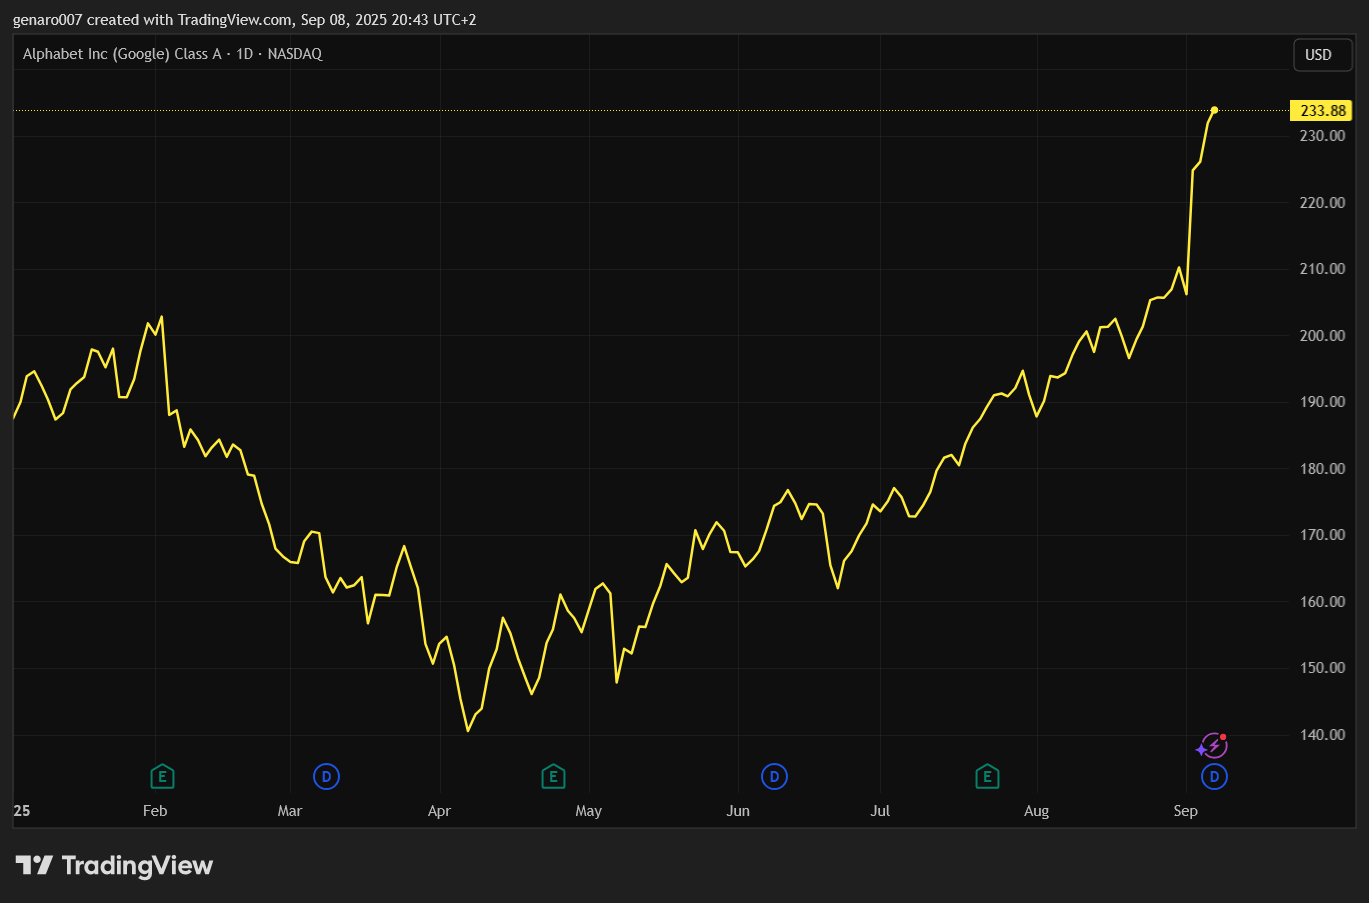Click the purple lightning bolt event icon

click(1212, 746)
